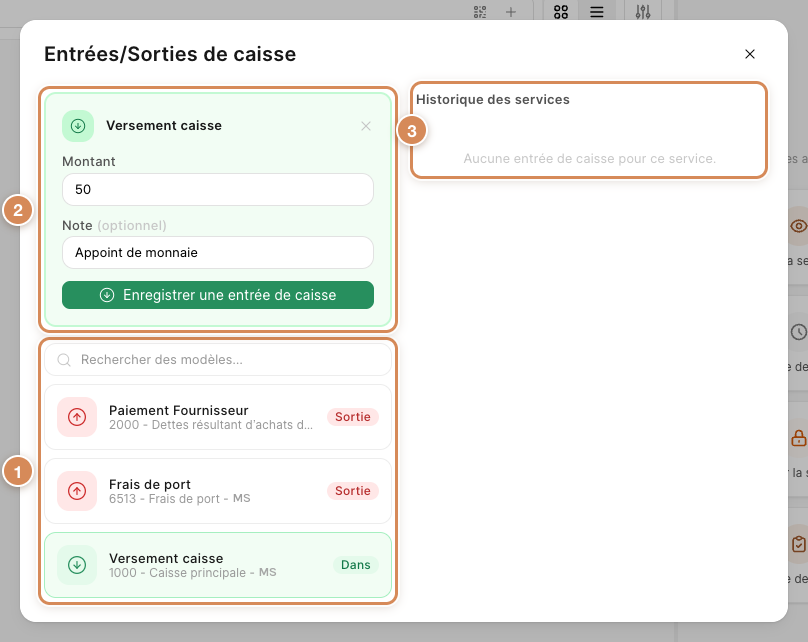Click the Montant label
Screen dimensions: 808x642
coord(89,162)
